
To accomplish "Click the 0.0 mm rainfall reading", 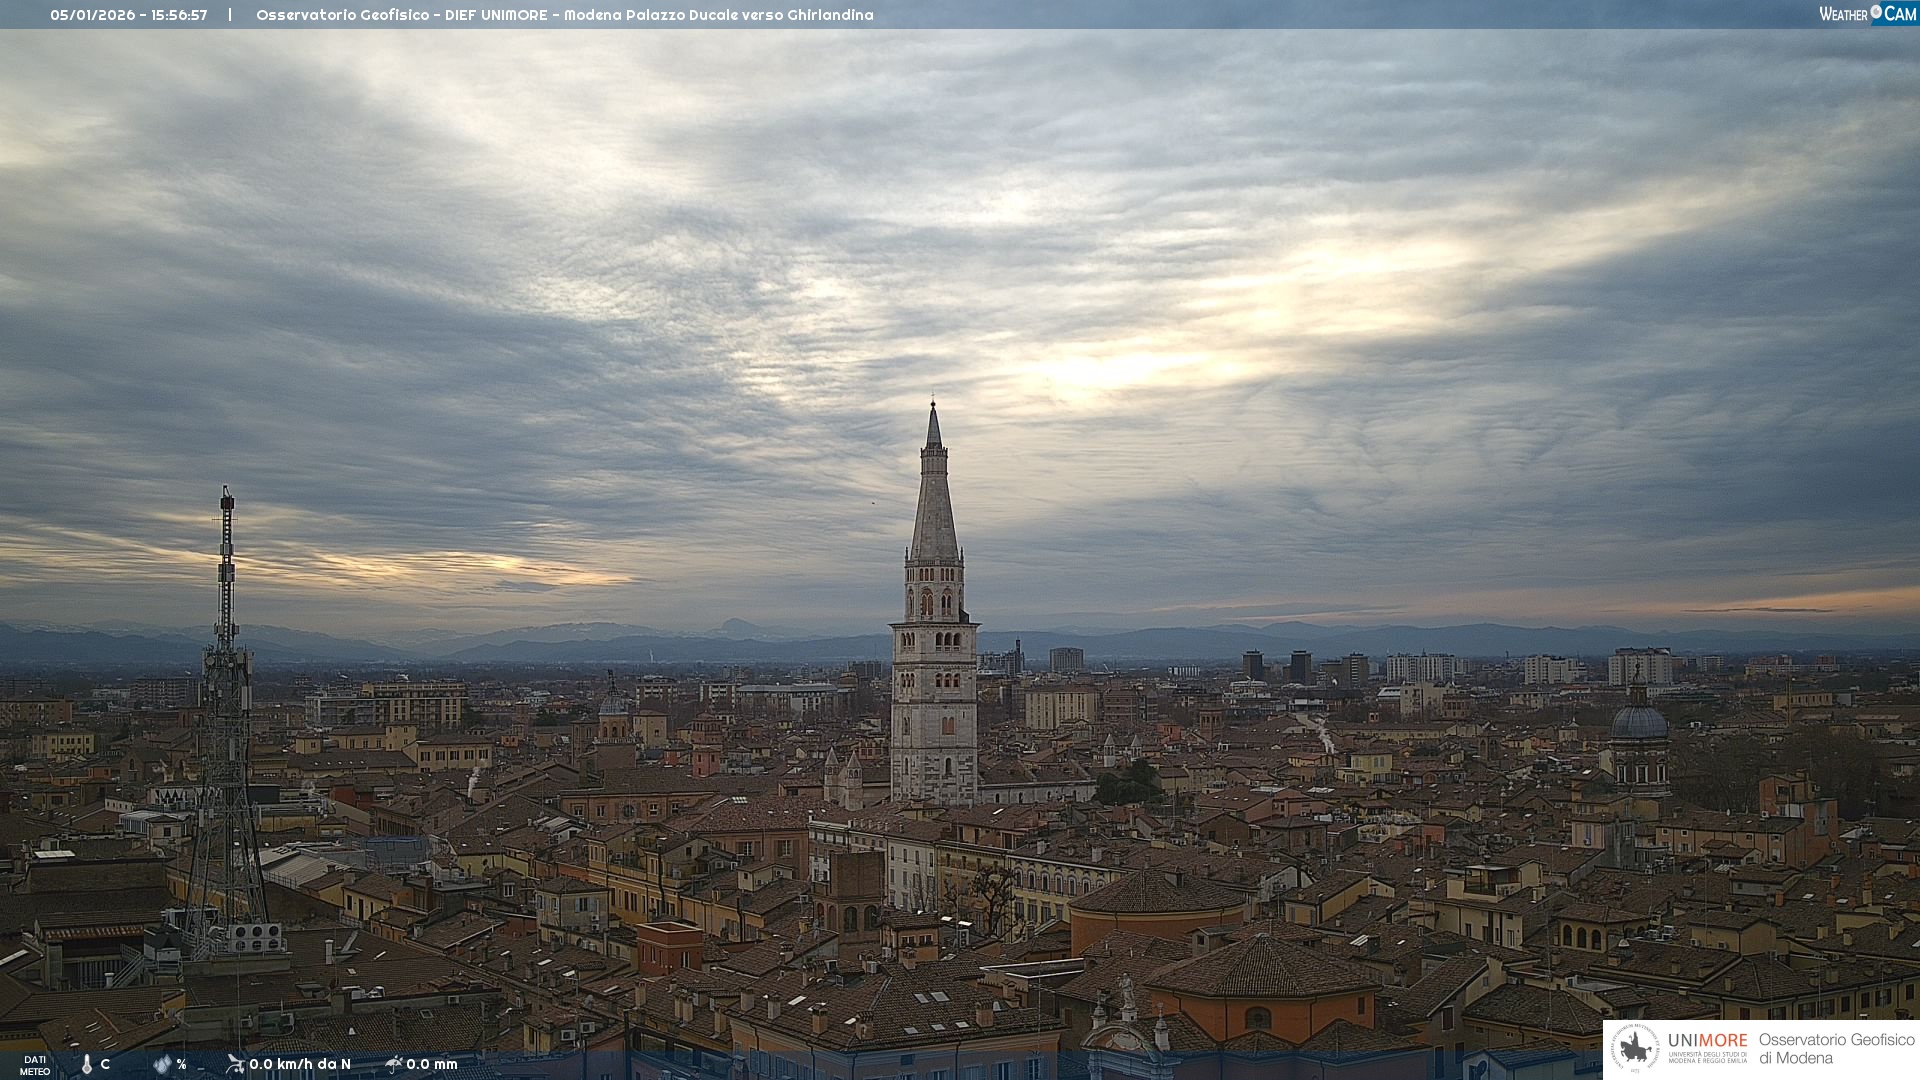I will tap(432, 1064).
